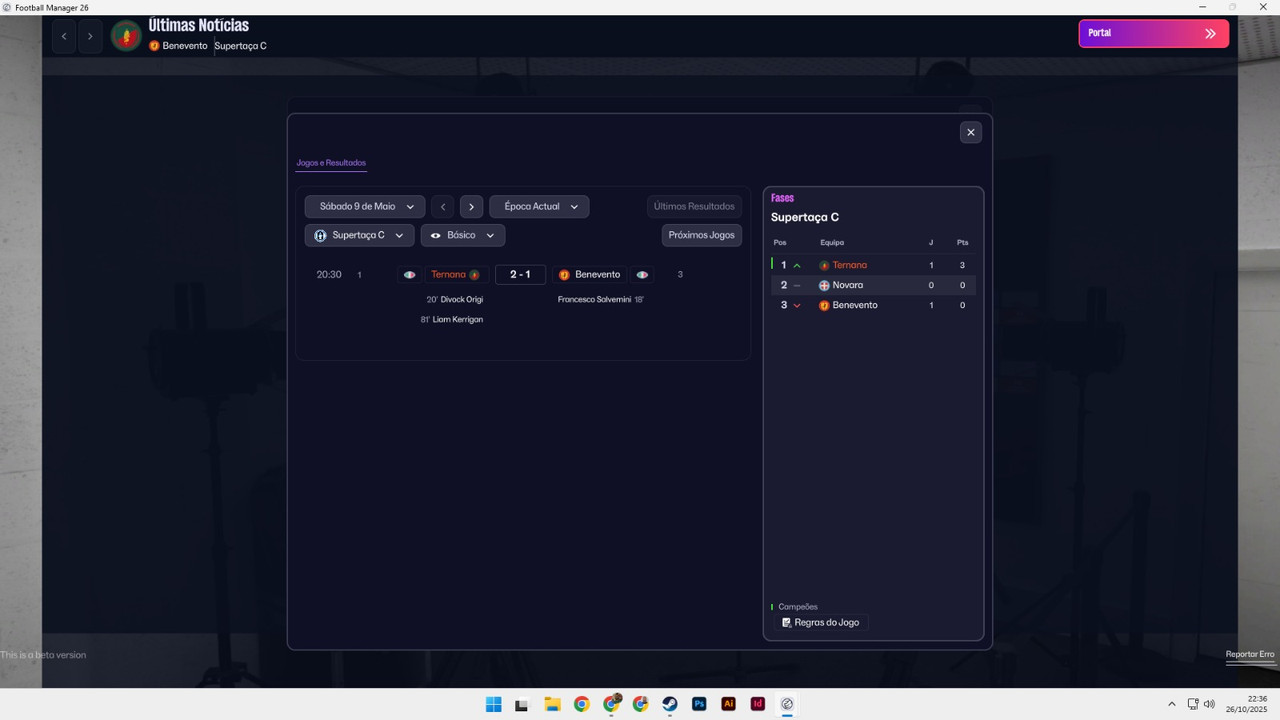Viewport: 1280px width, 720px height.
Task: Open Steam from the taskbar
Action: tap(670, 704)
